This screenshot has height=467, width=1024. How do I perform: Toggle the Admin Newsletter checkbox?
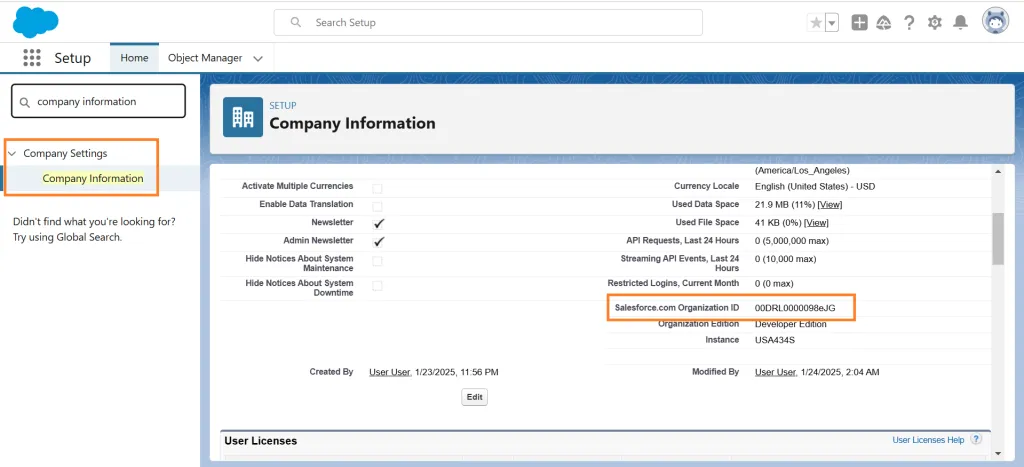pos(379,242)
